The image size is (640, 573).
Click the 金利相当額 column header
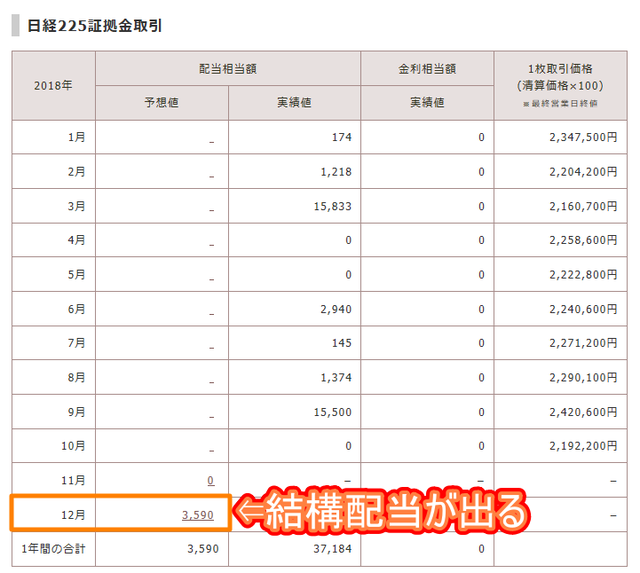click(427, 69)
